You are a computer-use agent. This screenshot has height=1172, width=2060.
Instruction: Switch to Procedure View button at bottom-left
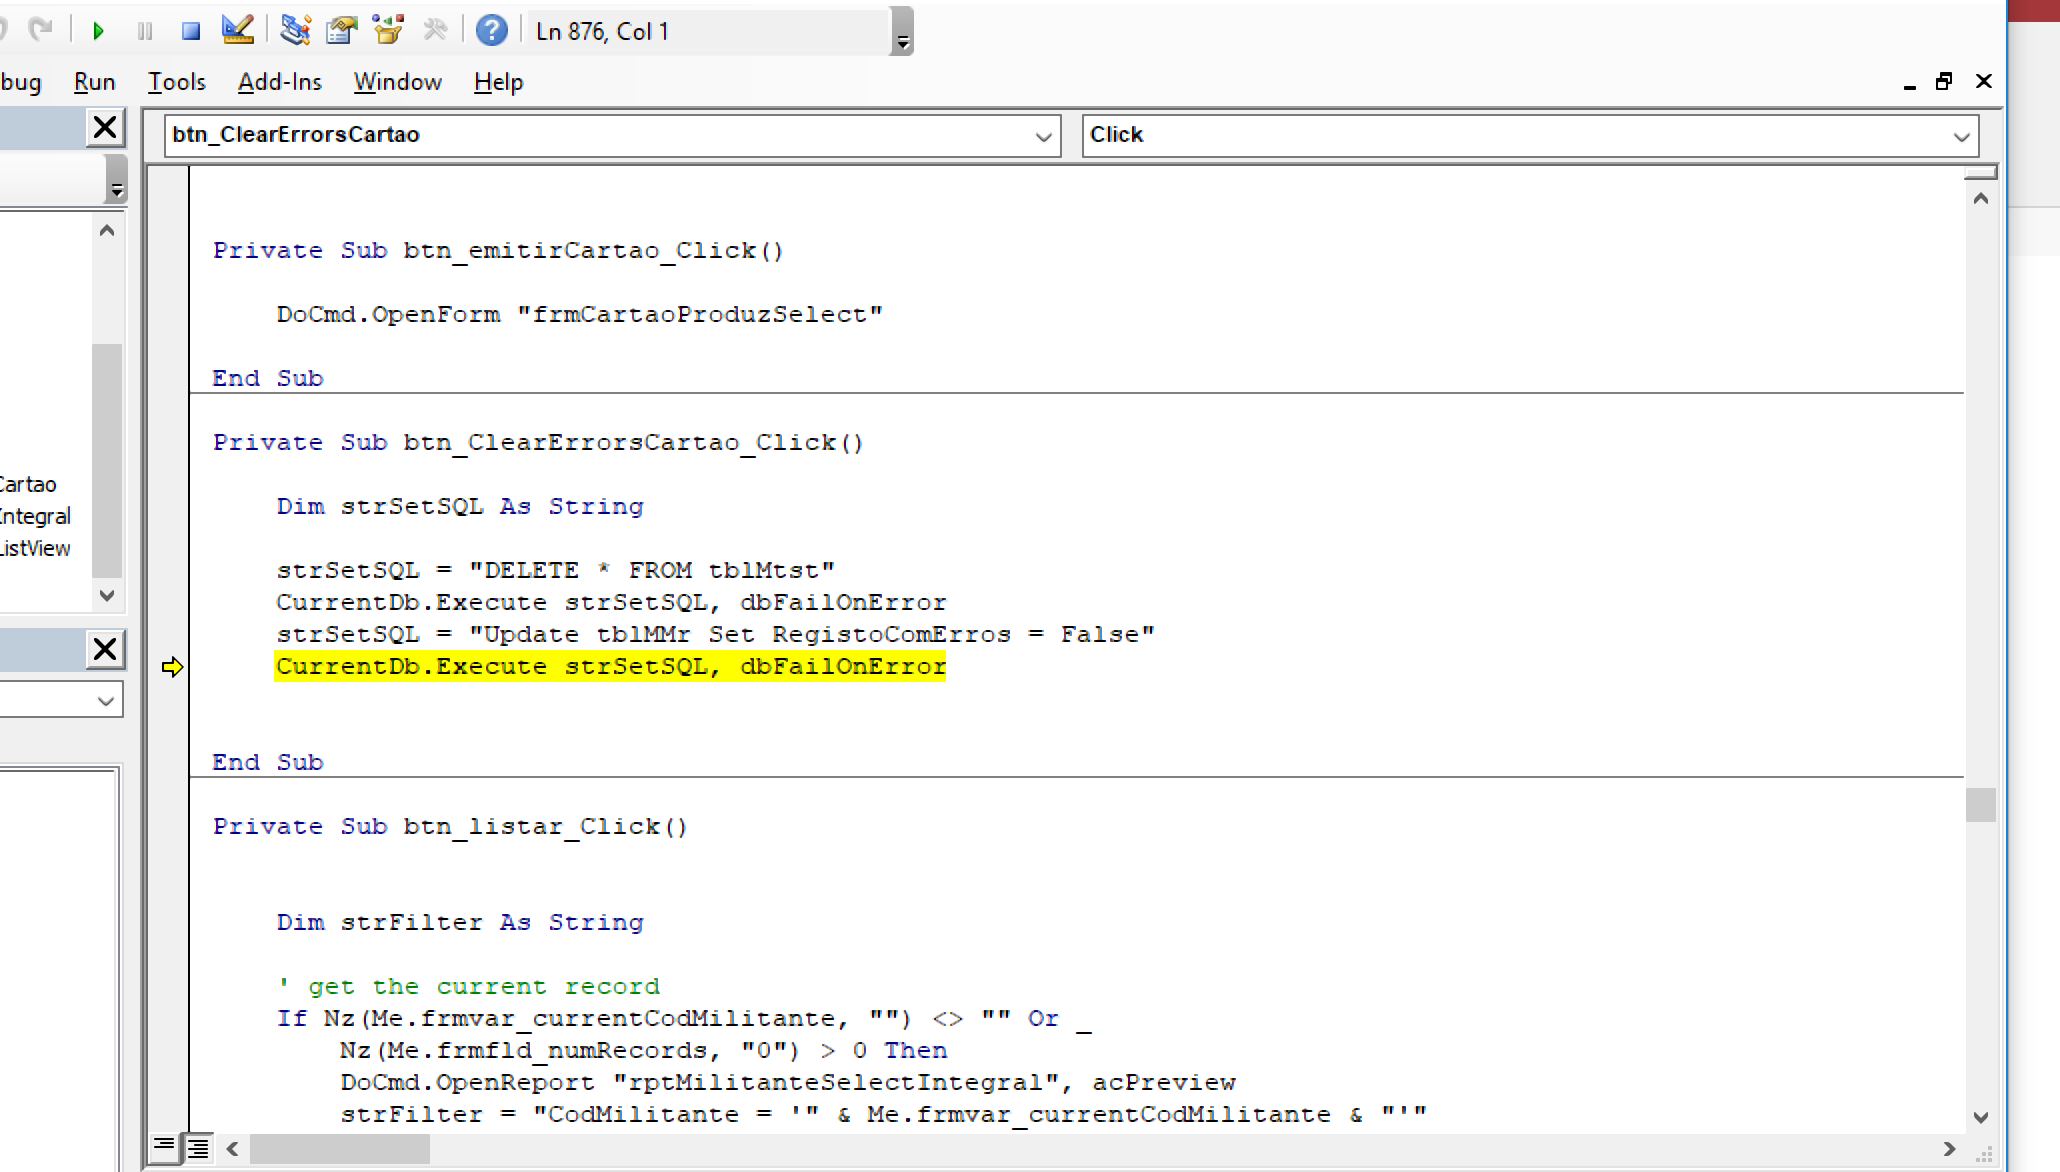coord(164,1146)
